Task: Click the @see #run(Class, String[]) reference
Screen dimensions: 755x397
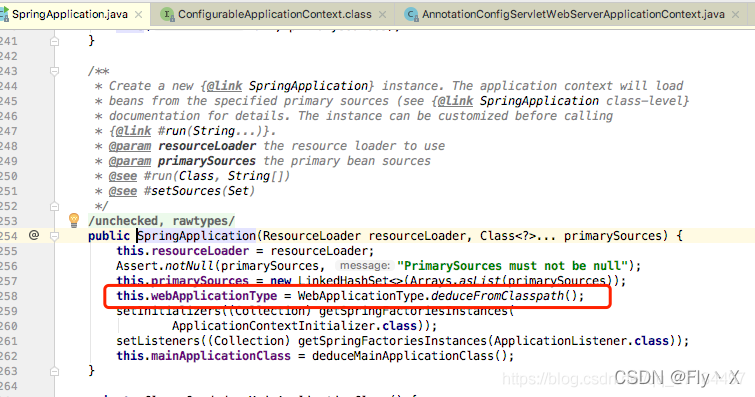Action: point(199,176)
